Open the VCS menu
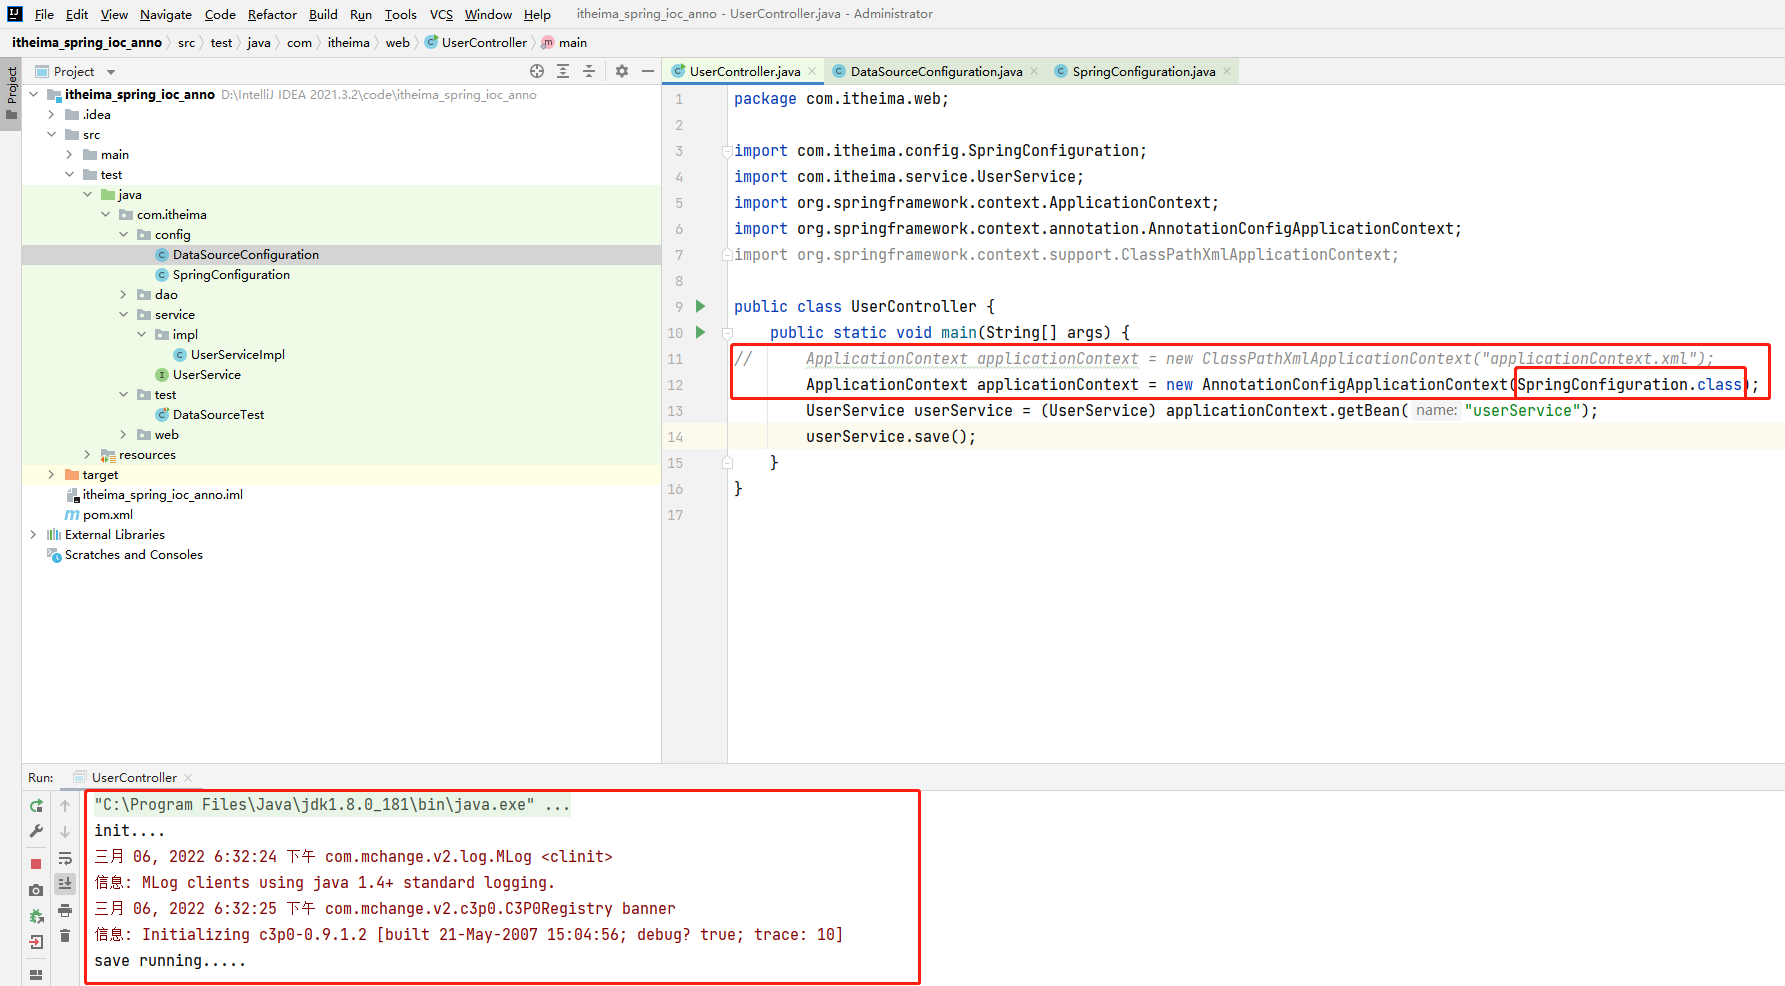This screenshot has height=986, width=1785. [441, 14]
